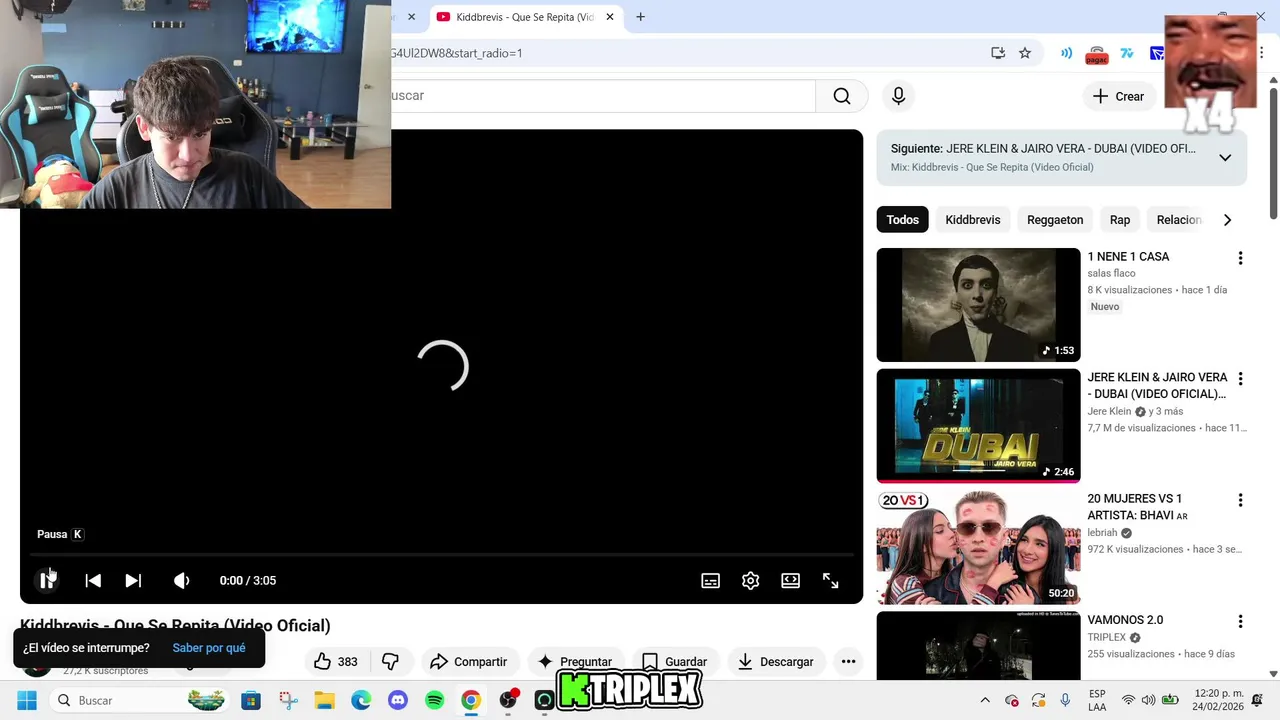1280x720 pixels.
Task: Install app icon in the address bar
Action: coord(998,53)
